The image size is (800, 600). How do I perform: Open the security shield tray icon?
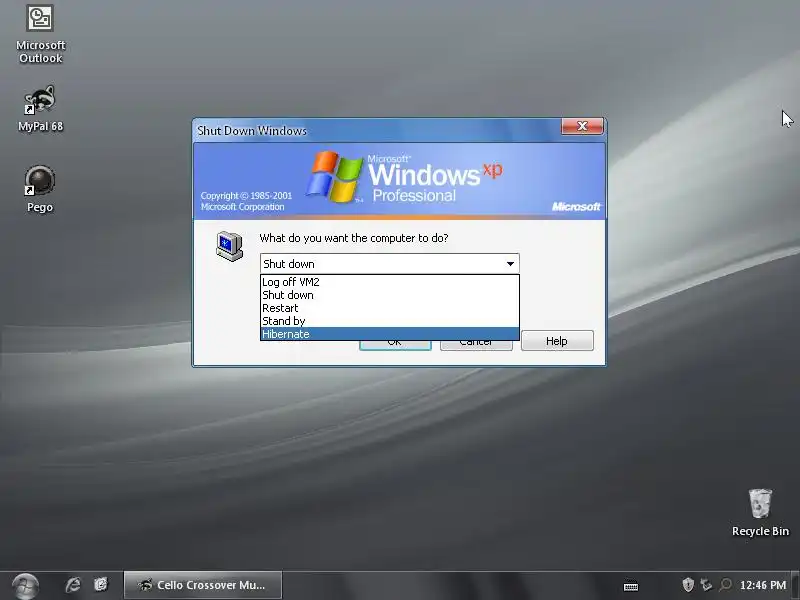click(x=688, y=585)
